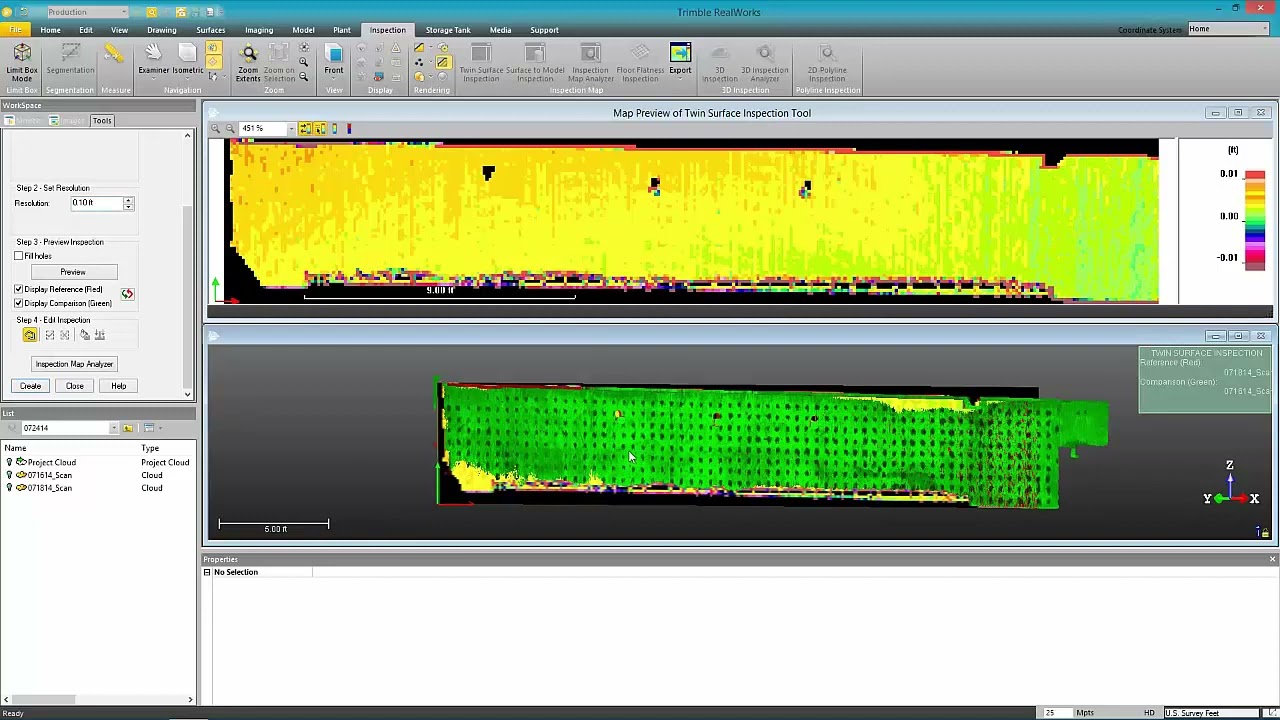Click Zoom Extents icon
Screen dimensions: 1280x720
pos(248,61)
